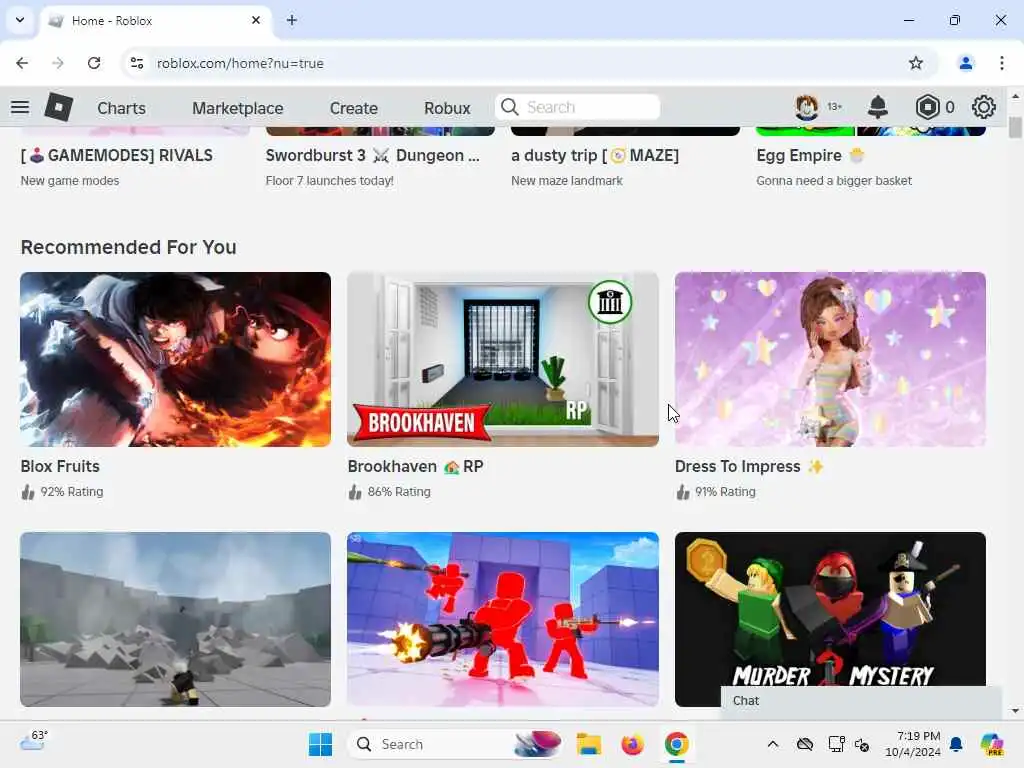Open the Chrome profile icon
Image resolution: width=1024 pixels, height=768 pixels.
[x=965, y=63]
